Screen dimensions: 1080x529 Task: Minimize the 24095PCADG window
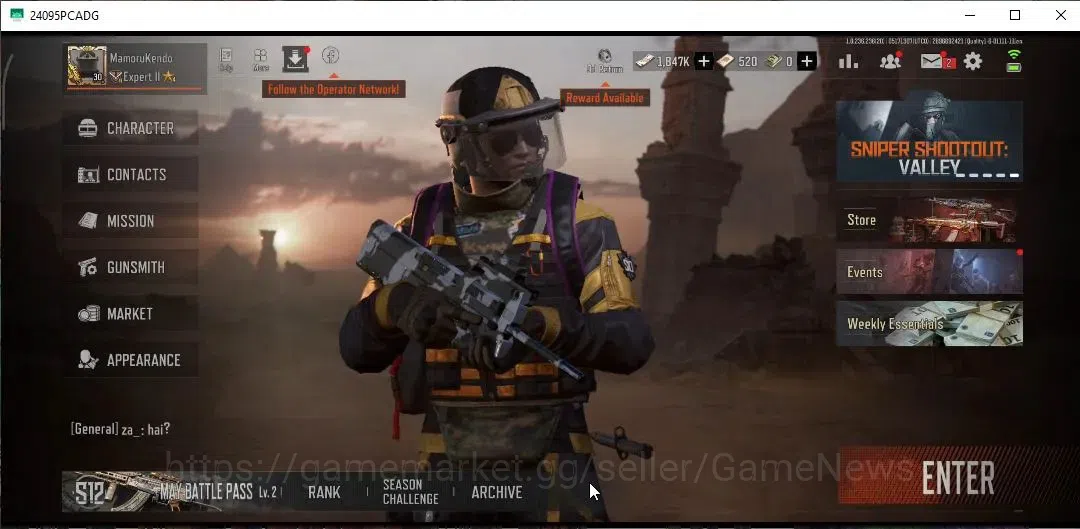[970, 15]
